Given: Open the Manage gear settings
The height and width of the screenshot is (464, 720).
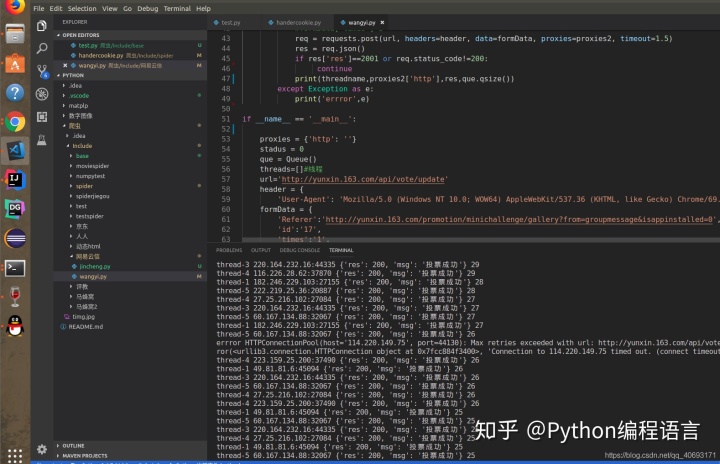Looking at the screenshot, I should [x=42, y=449].
